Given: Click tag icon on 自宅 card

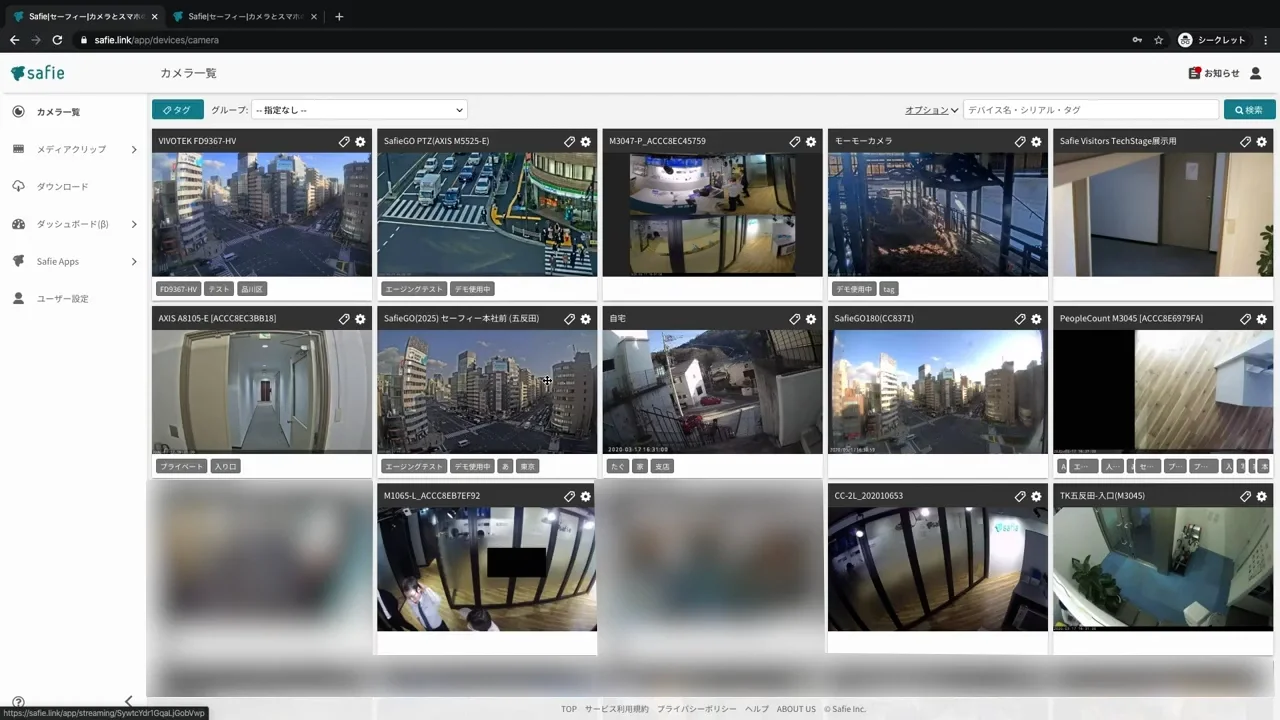Looking at the screenshot, I should [795, 319].
